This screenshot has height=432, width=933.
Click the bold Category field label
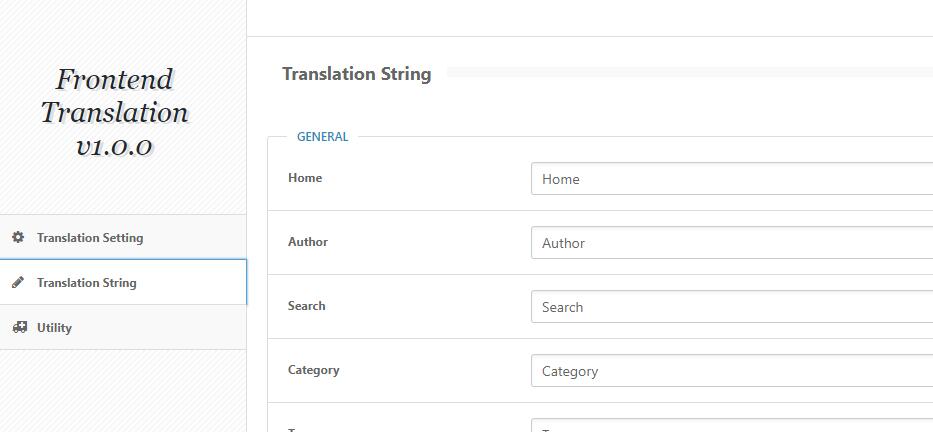pos(313,370)
